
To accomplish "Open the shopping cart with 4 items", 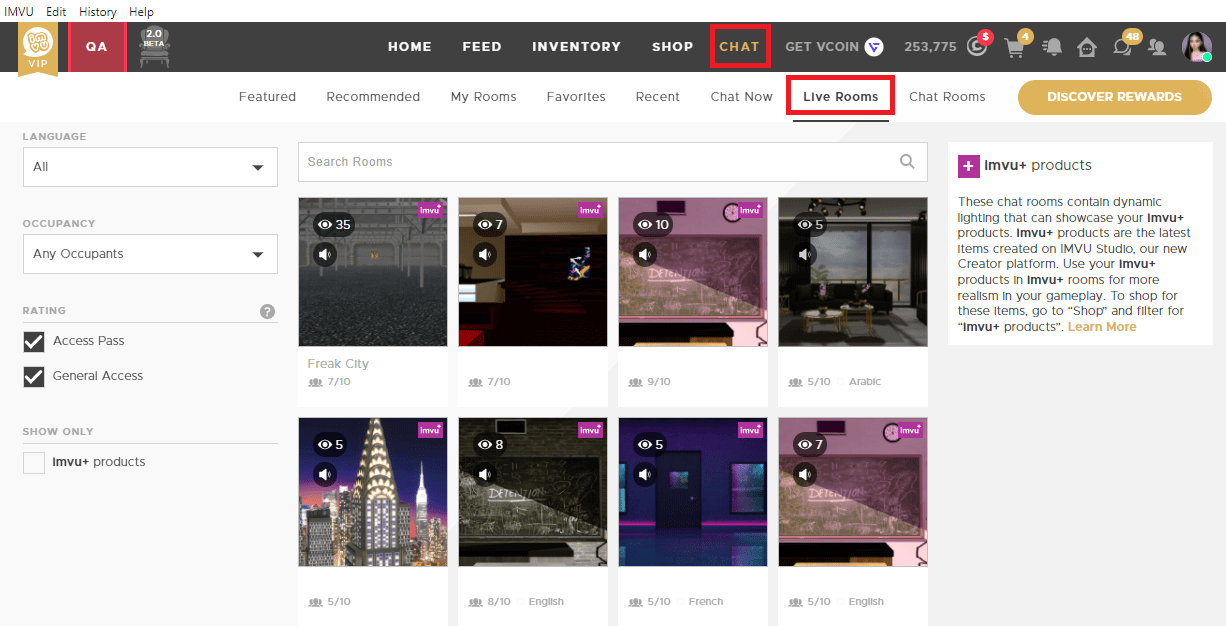I will point(1014,46).
